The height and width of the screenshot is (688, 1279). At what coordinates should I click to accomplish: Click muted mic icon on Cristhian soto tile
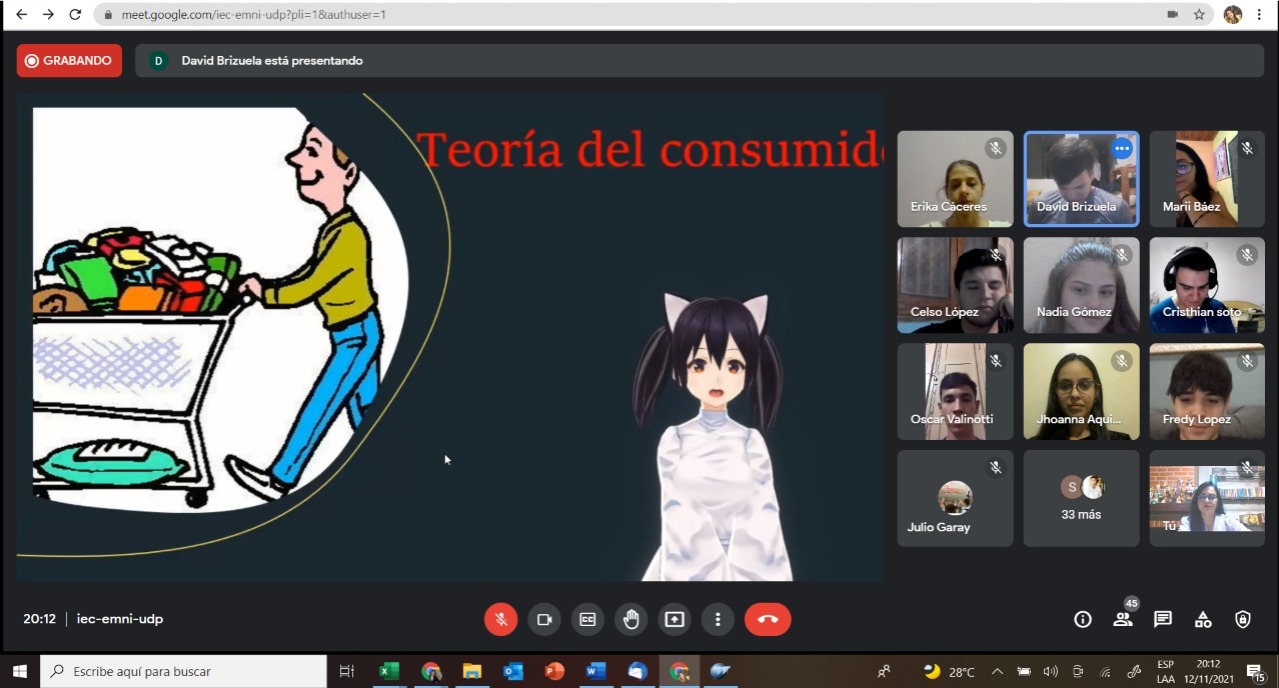[x=1247, y=255]
